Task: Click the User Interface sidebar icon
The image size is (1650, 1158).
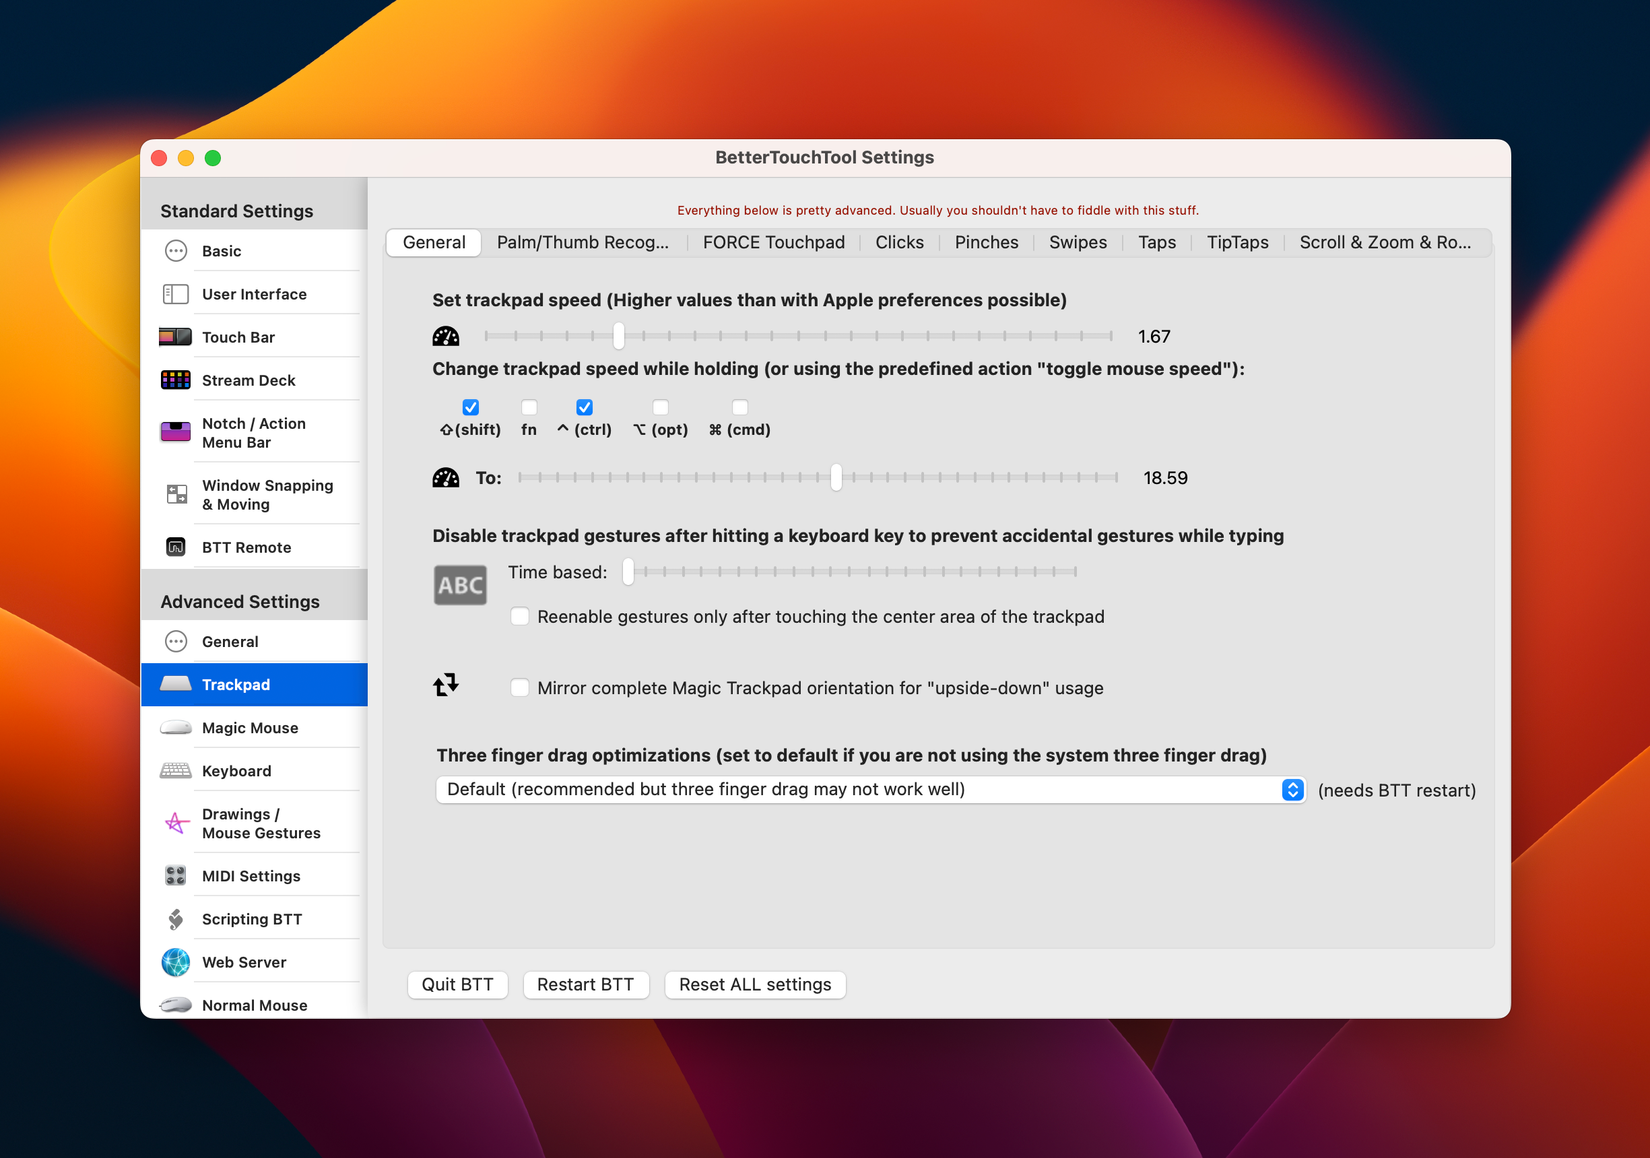Action: (176, 294)
